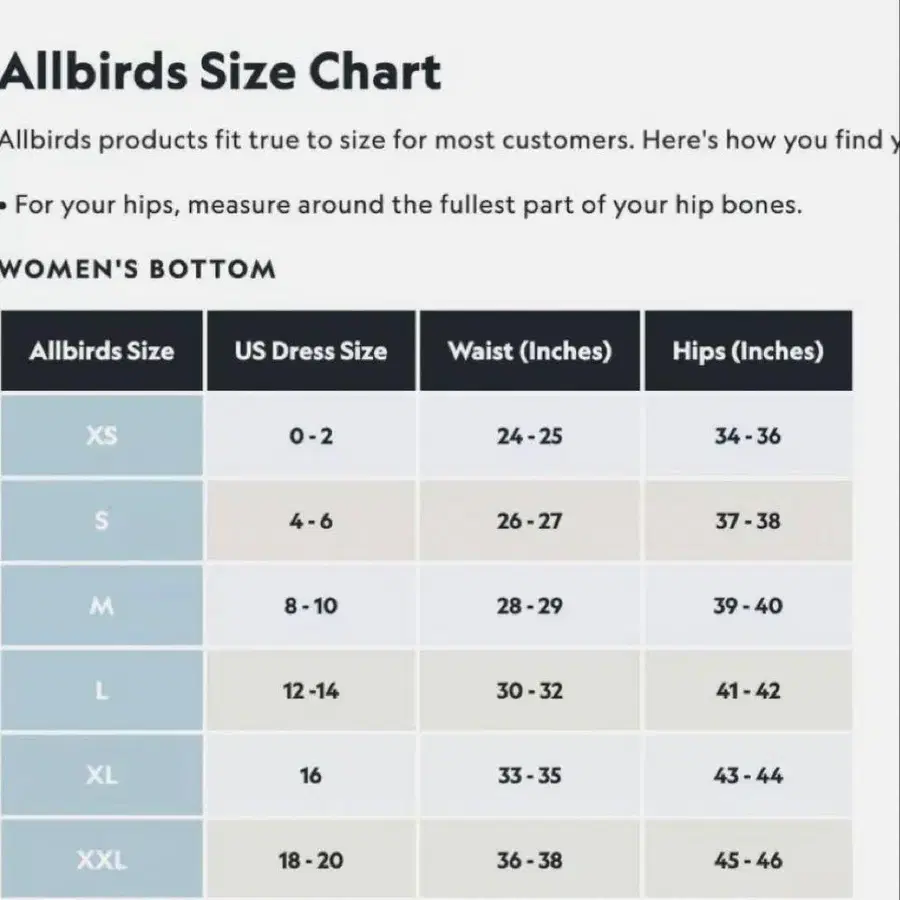
Task: Select the Allbirds Size column header
Action: click(x=102, y=351)
